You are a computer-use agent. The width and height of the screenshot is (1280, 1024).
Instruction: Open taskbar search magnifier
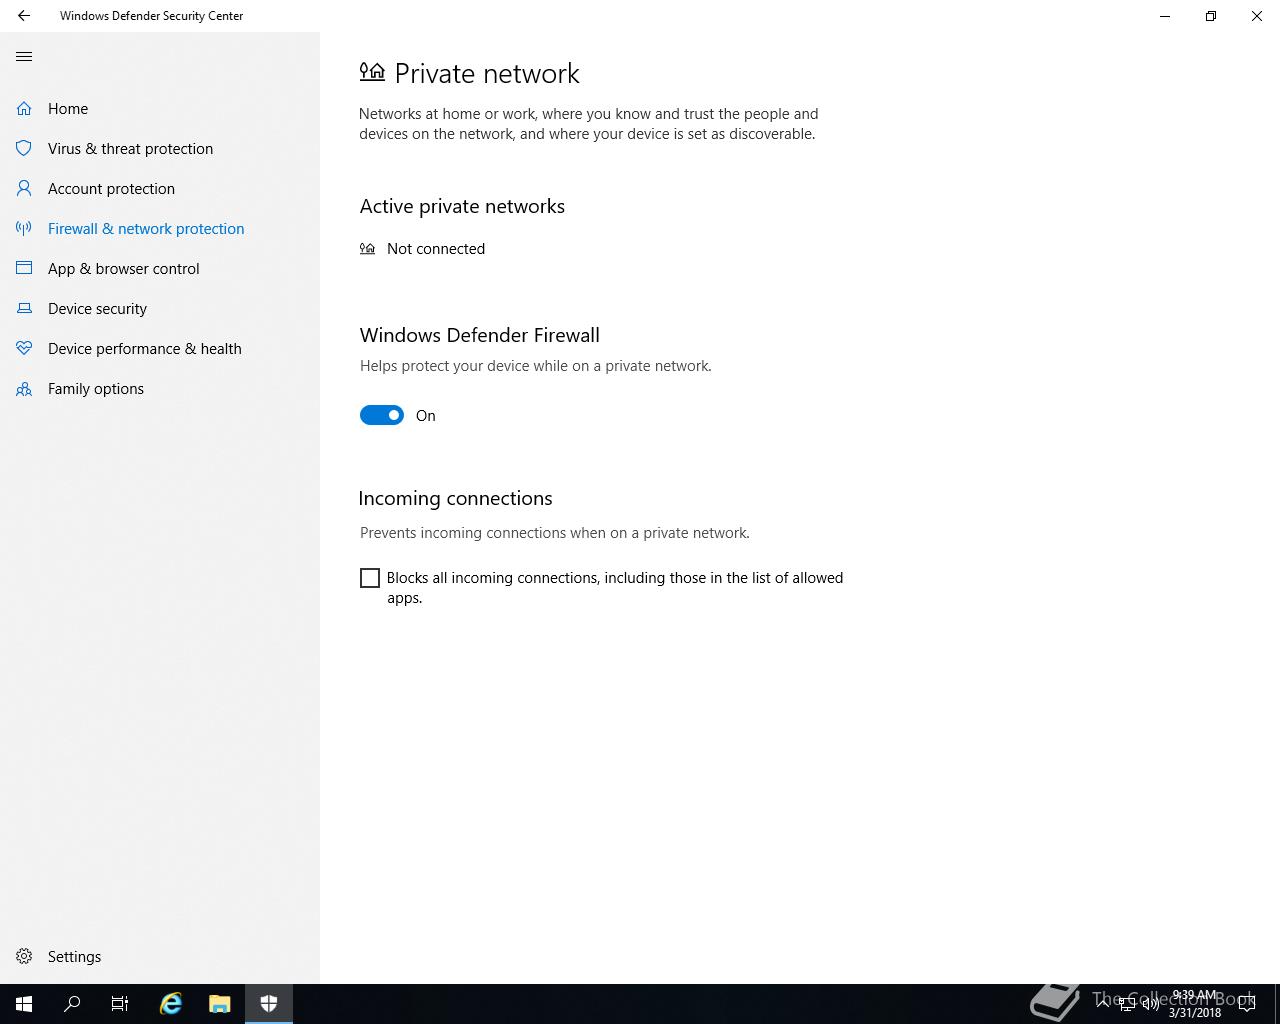coord(72,1004)
